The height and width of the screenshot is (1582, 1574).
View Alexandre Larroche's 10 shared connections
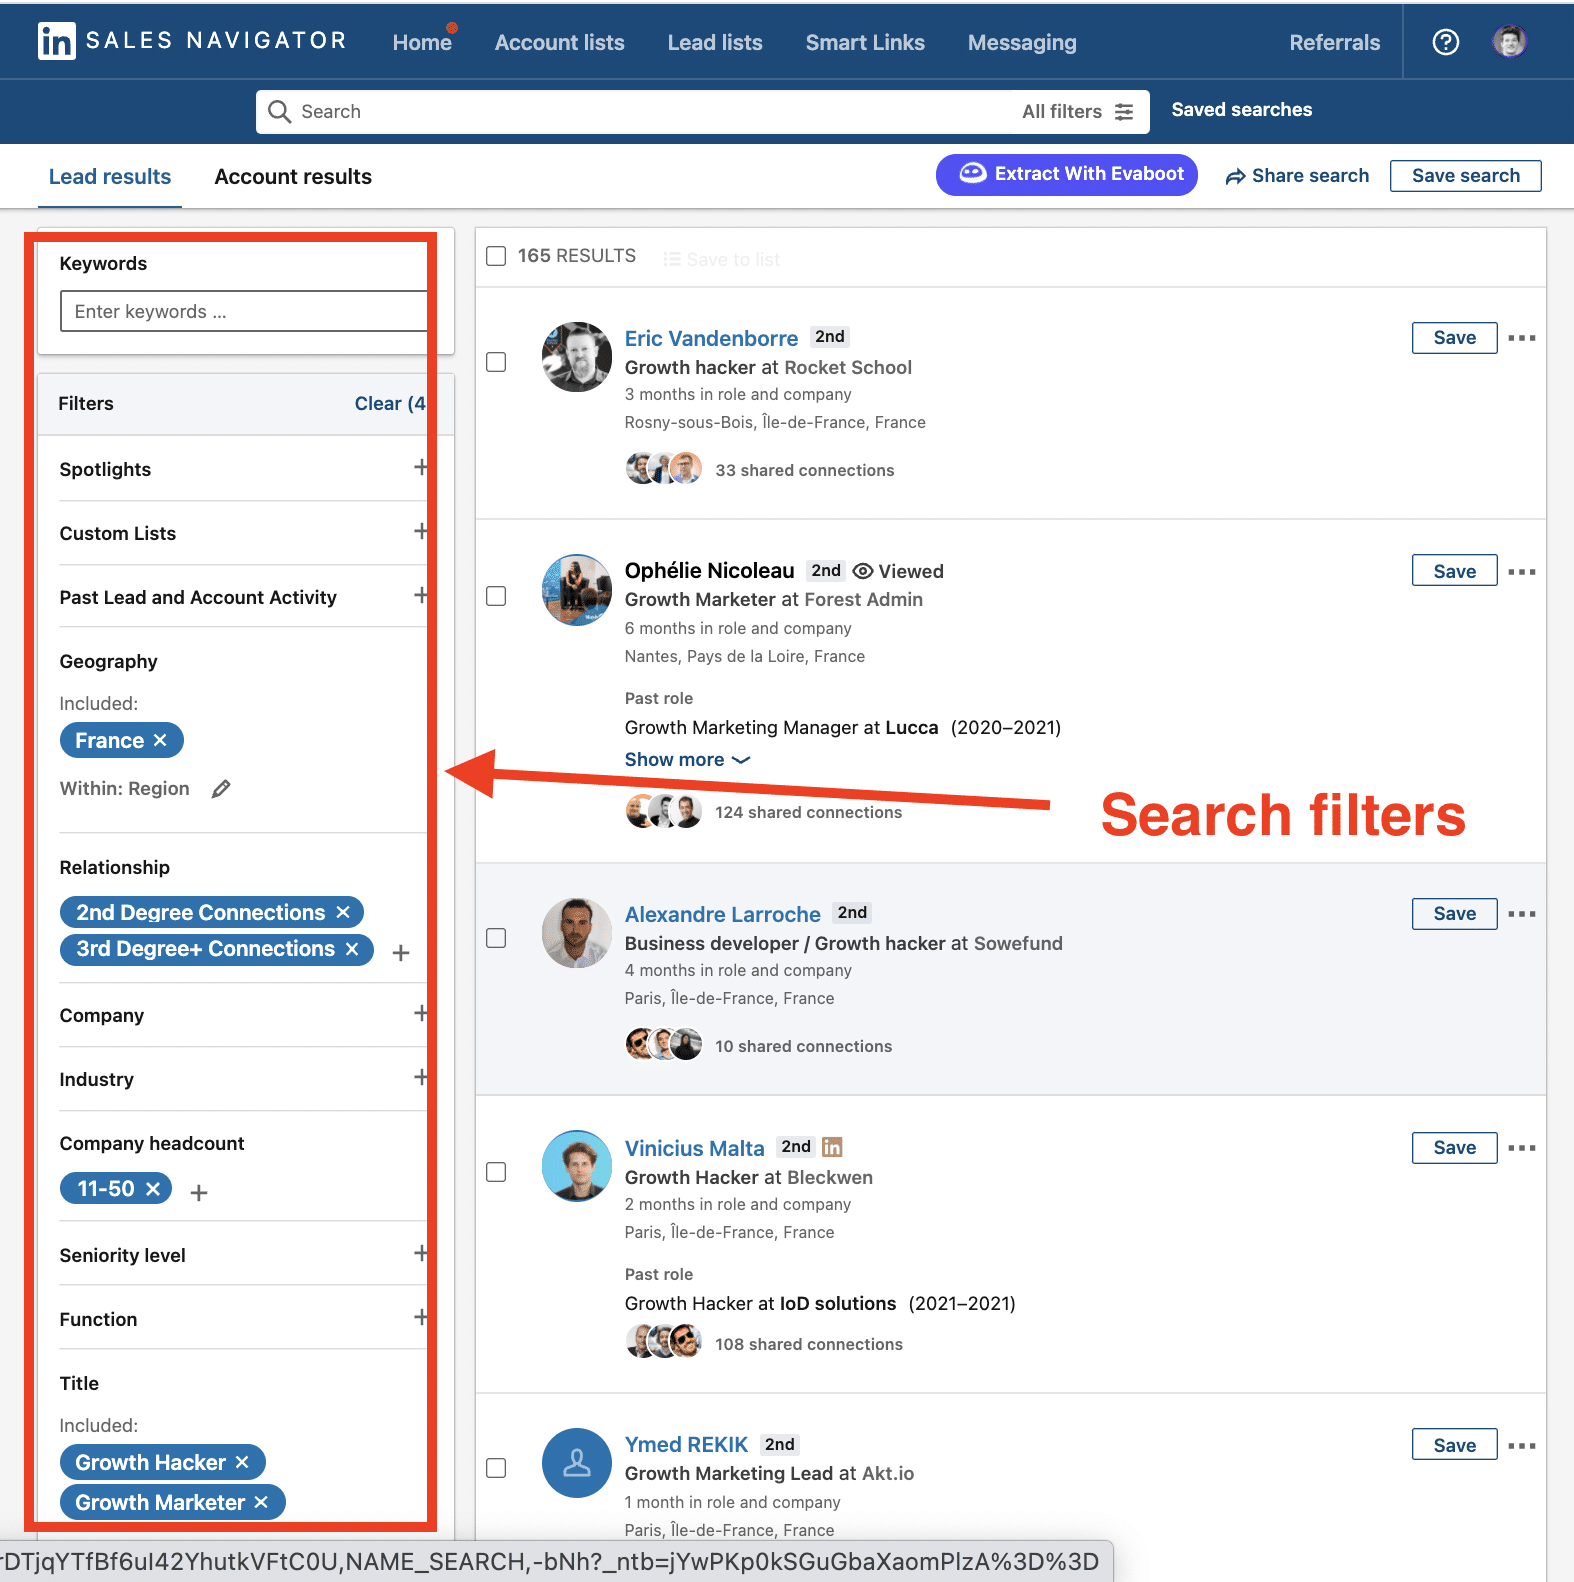coord(803,1046)
